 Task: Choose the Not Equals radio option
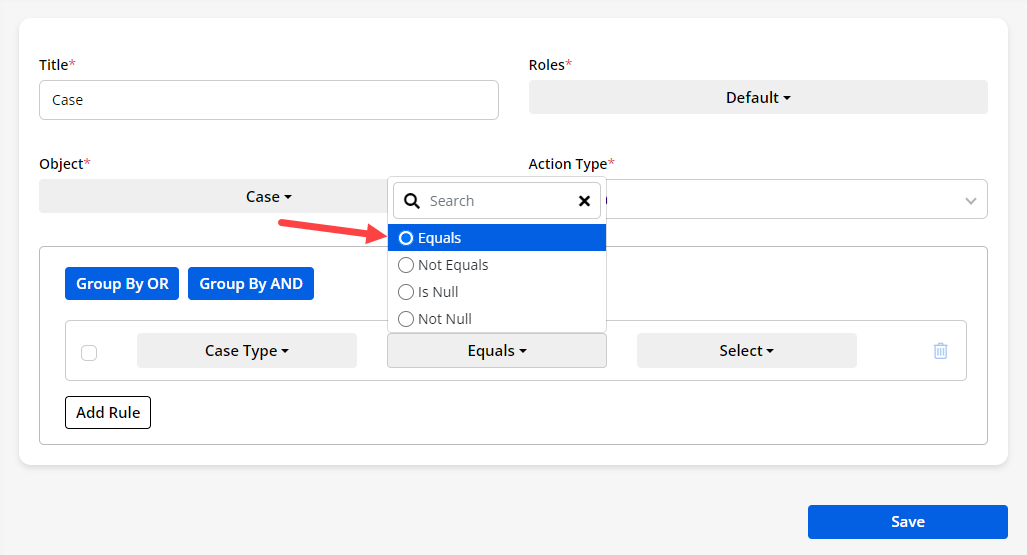click(x=406, y=265)
